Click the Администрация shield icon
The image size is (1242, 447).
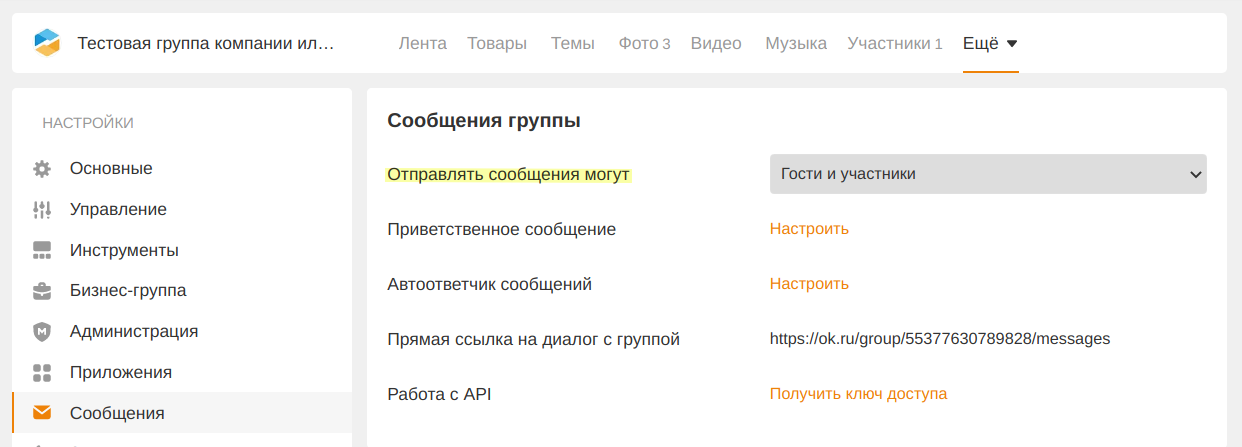(x=42, y=332)
